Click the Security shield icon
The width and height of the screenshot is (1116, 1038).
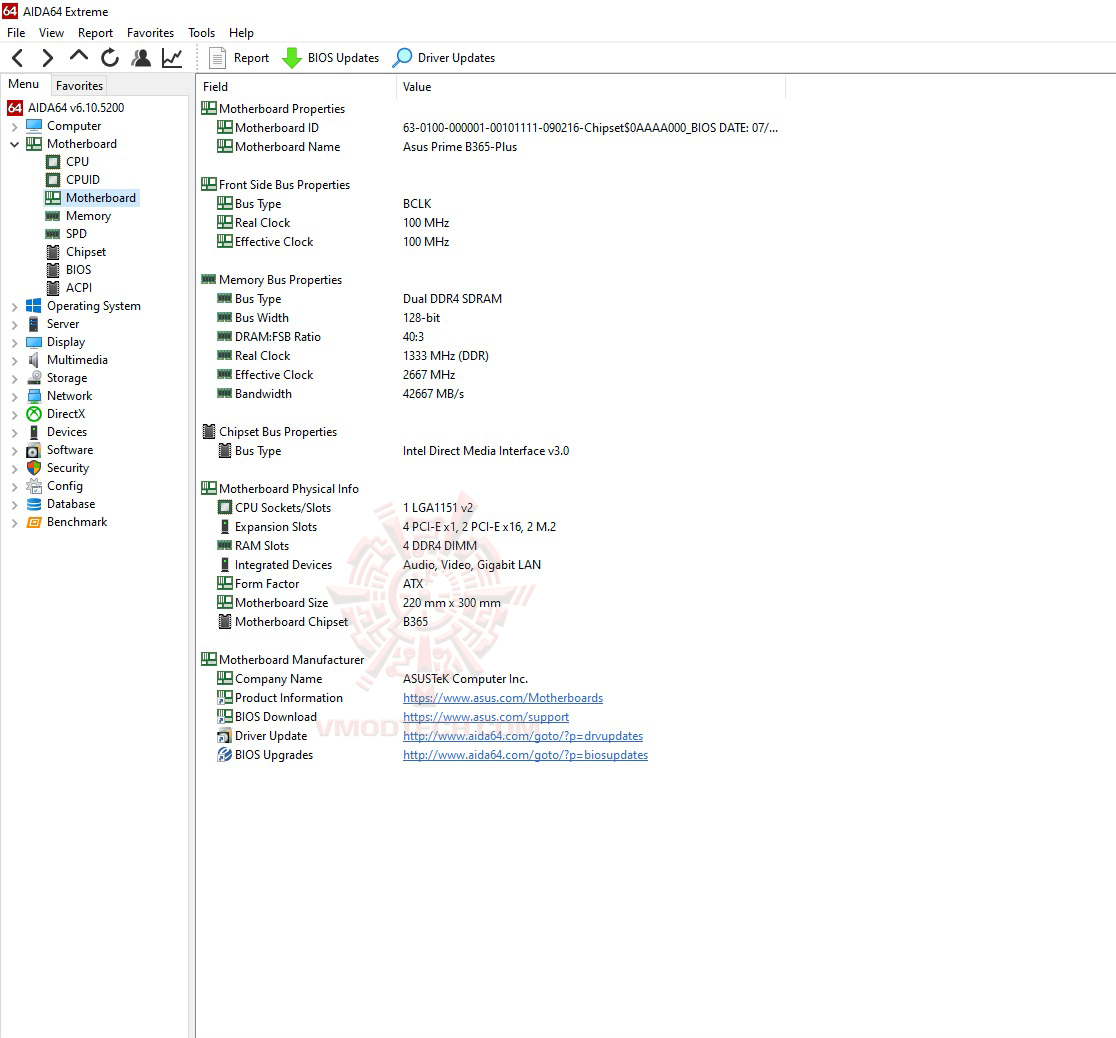tap(33, 468)
